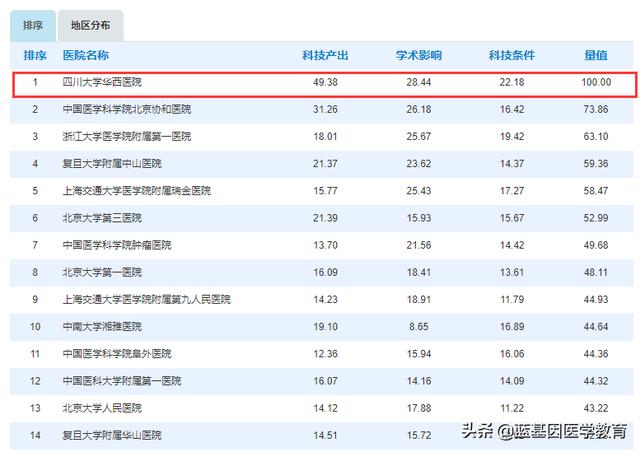Viewport: 640px width, 452px height.
Task: Select hospital 中国医科大学附属第一医院
Action: click(122, 381)
